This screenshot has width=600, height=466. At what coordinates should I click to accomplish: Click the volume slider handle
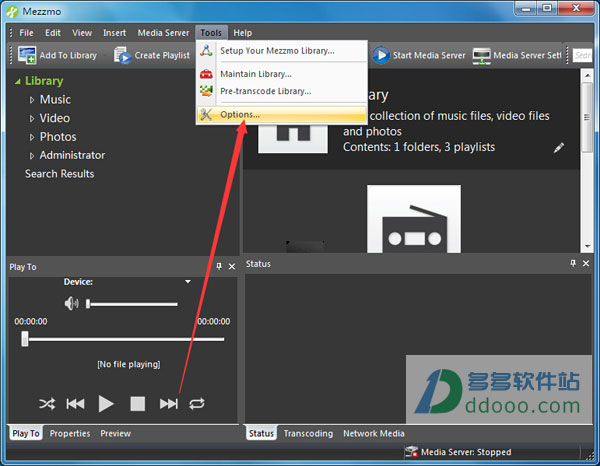click(x=88, y=304)
